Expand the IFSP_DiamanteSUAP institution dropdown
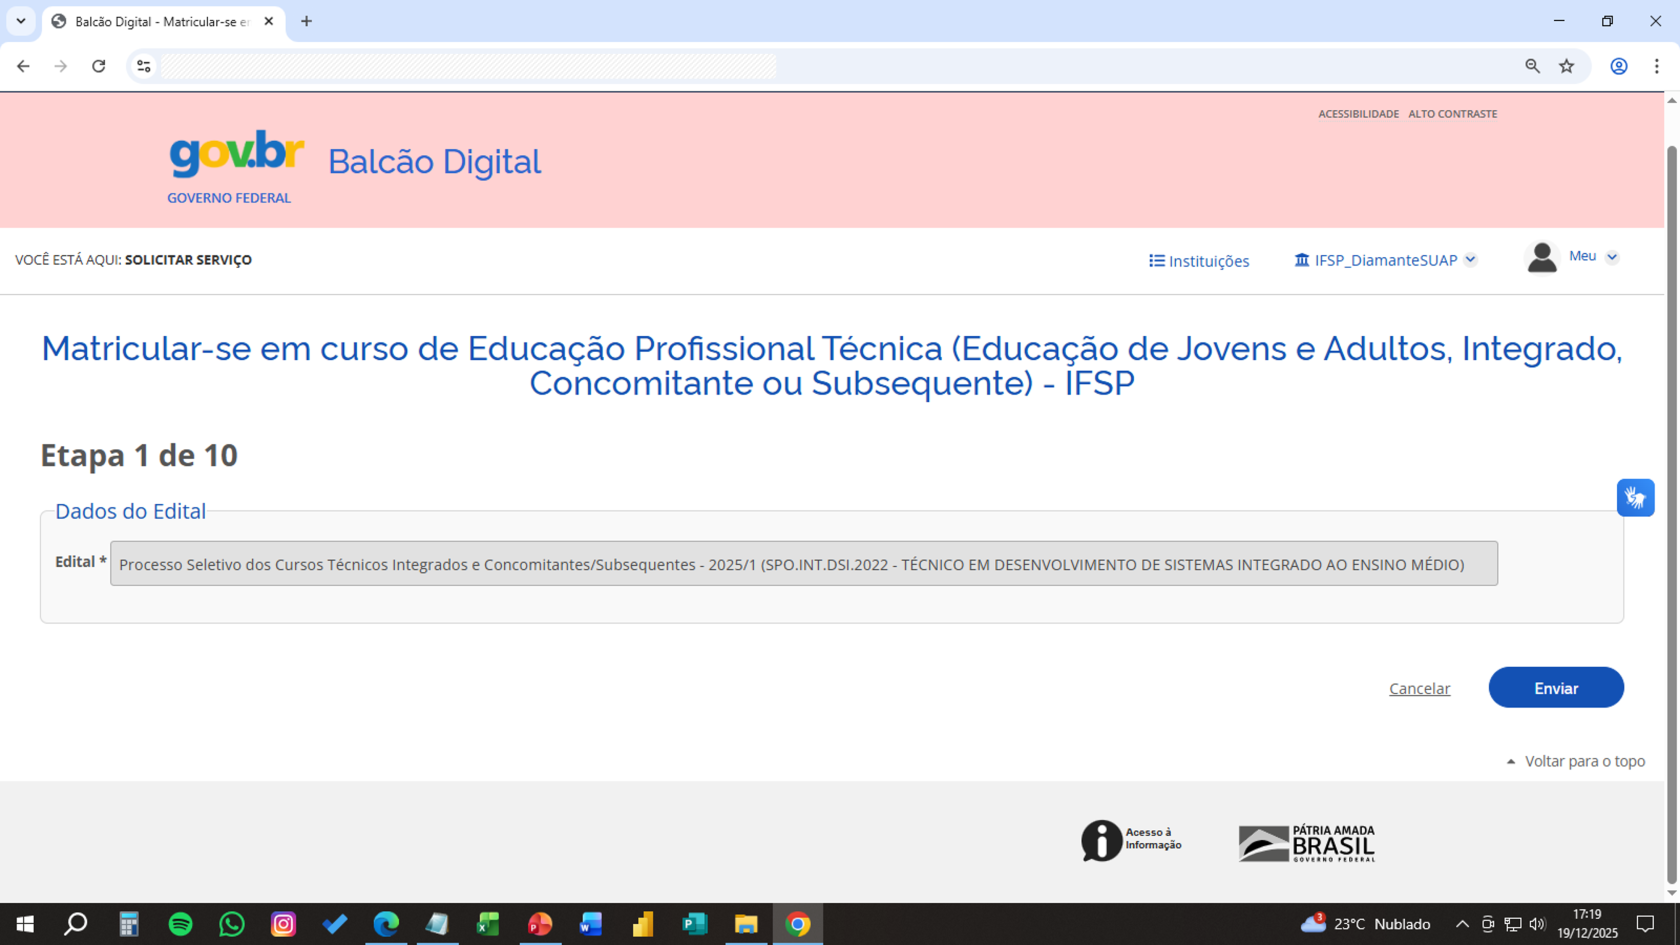 1470,259
